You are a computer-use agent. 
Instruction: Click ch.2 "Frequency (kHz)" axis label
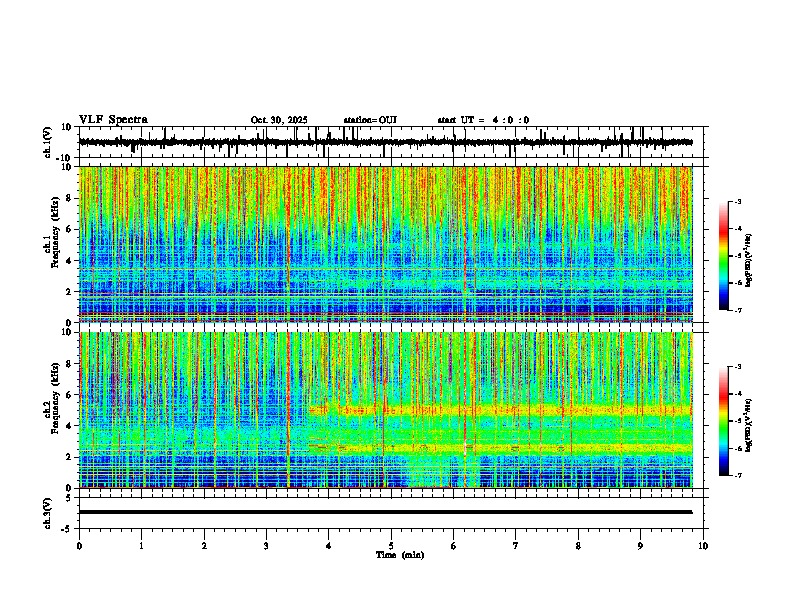tap(55, 398)
